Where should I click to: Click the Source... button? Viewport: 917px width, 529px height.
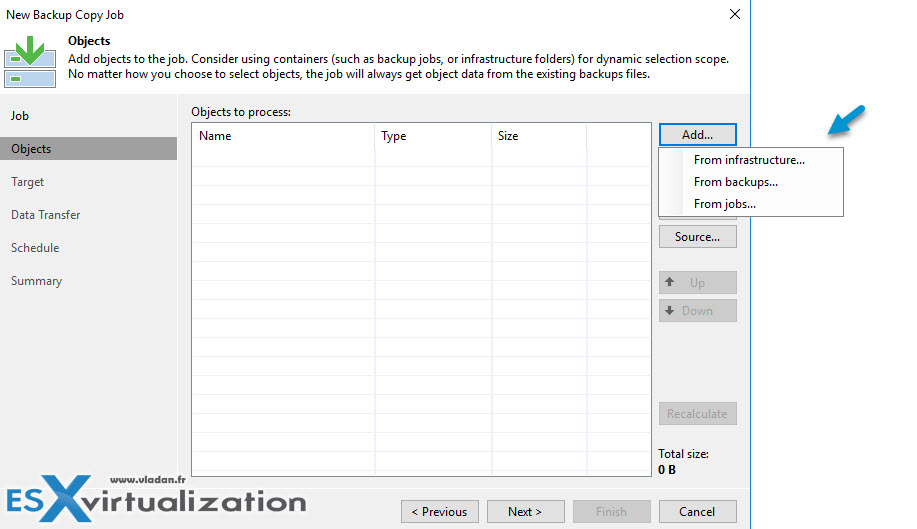tap(697, 237)
